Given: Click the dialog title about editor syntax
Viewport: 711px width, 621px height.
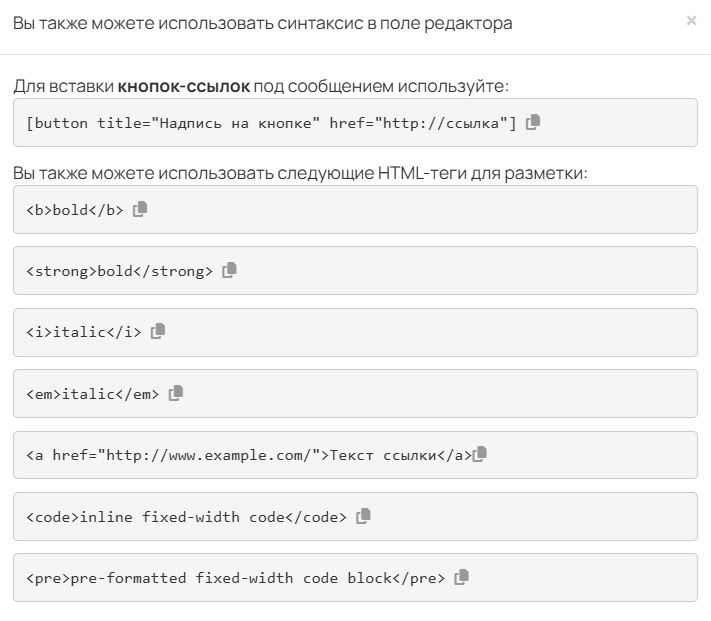Looking at the screenshot, I should tap(262, 23).
